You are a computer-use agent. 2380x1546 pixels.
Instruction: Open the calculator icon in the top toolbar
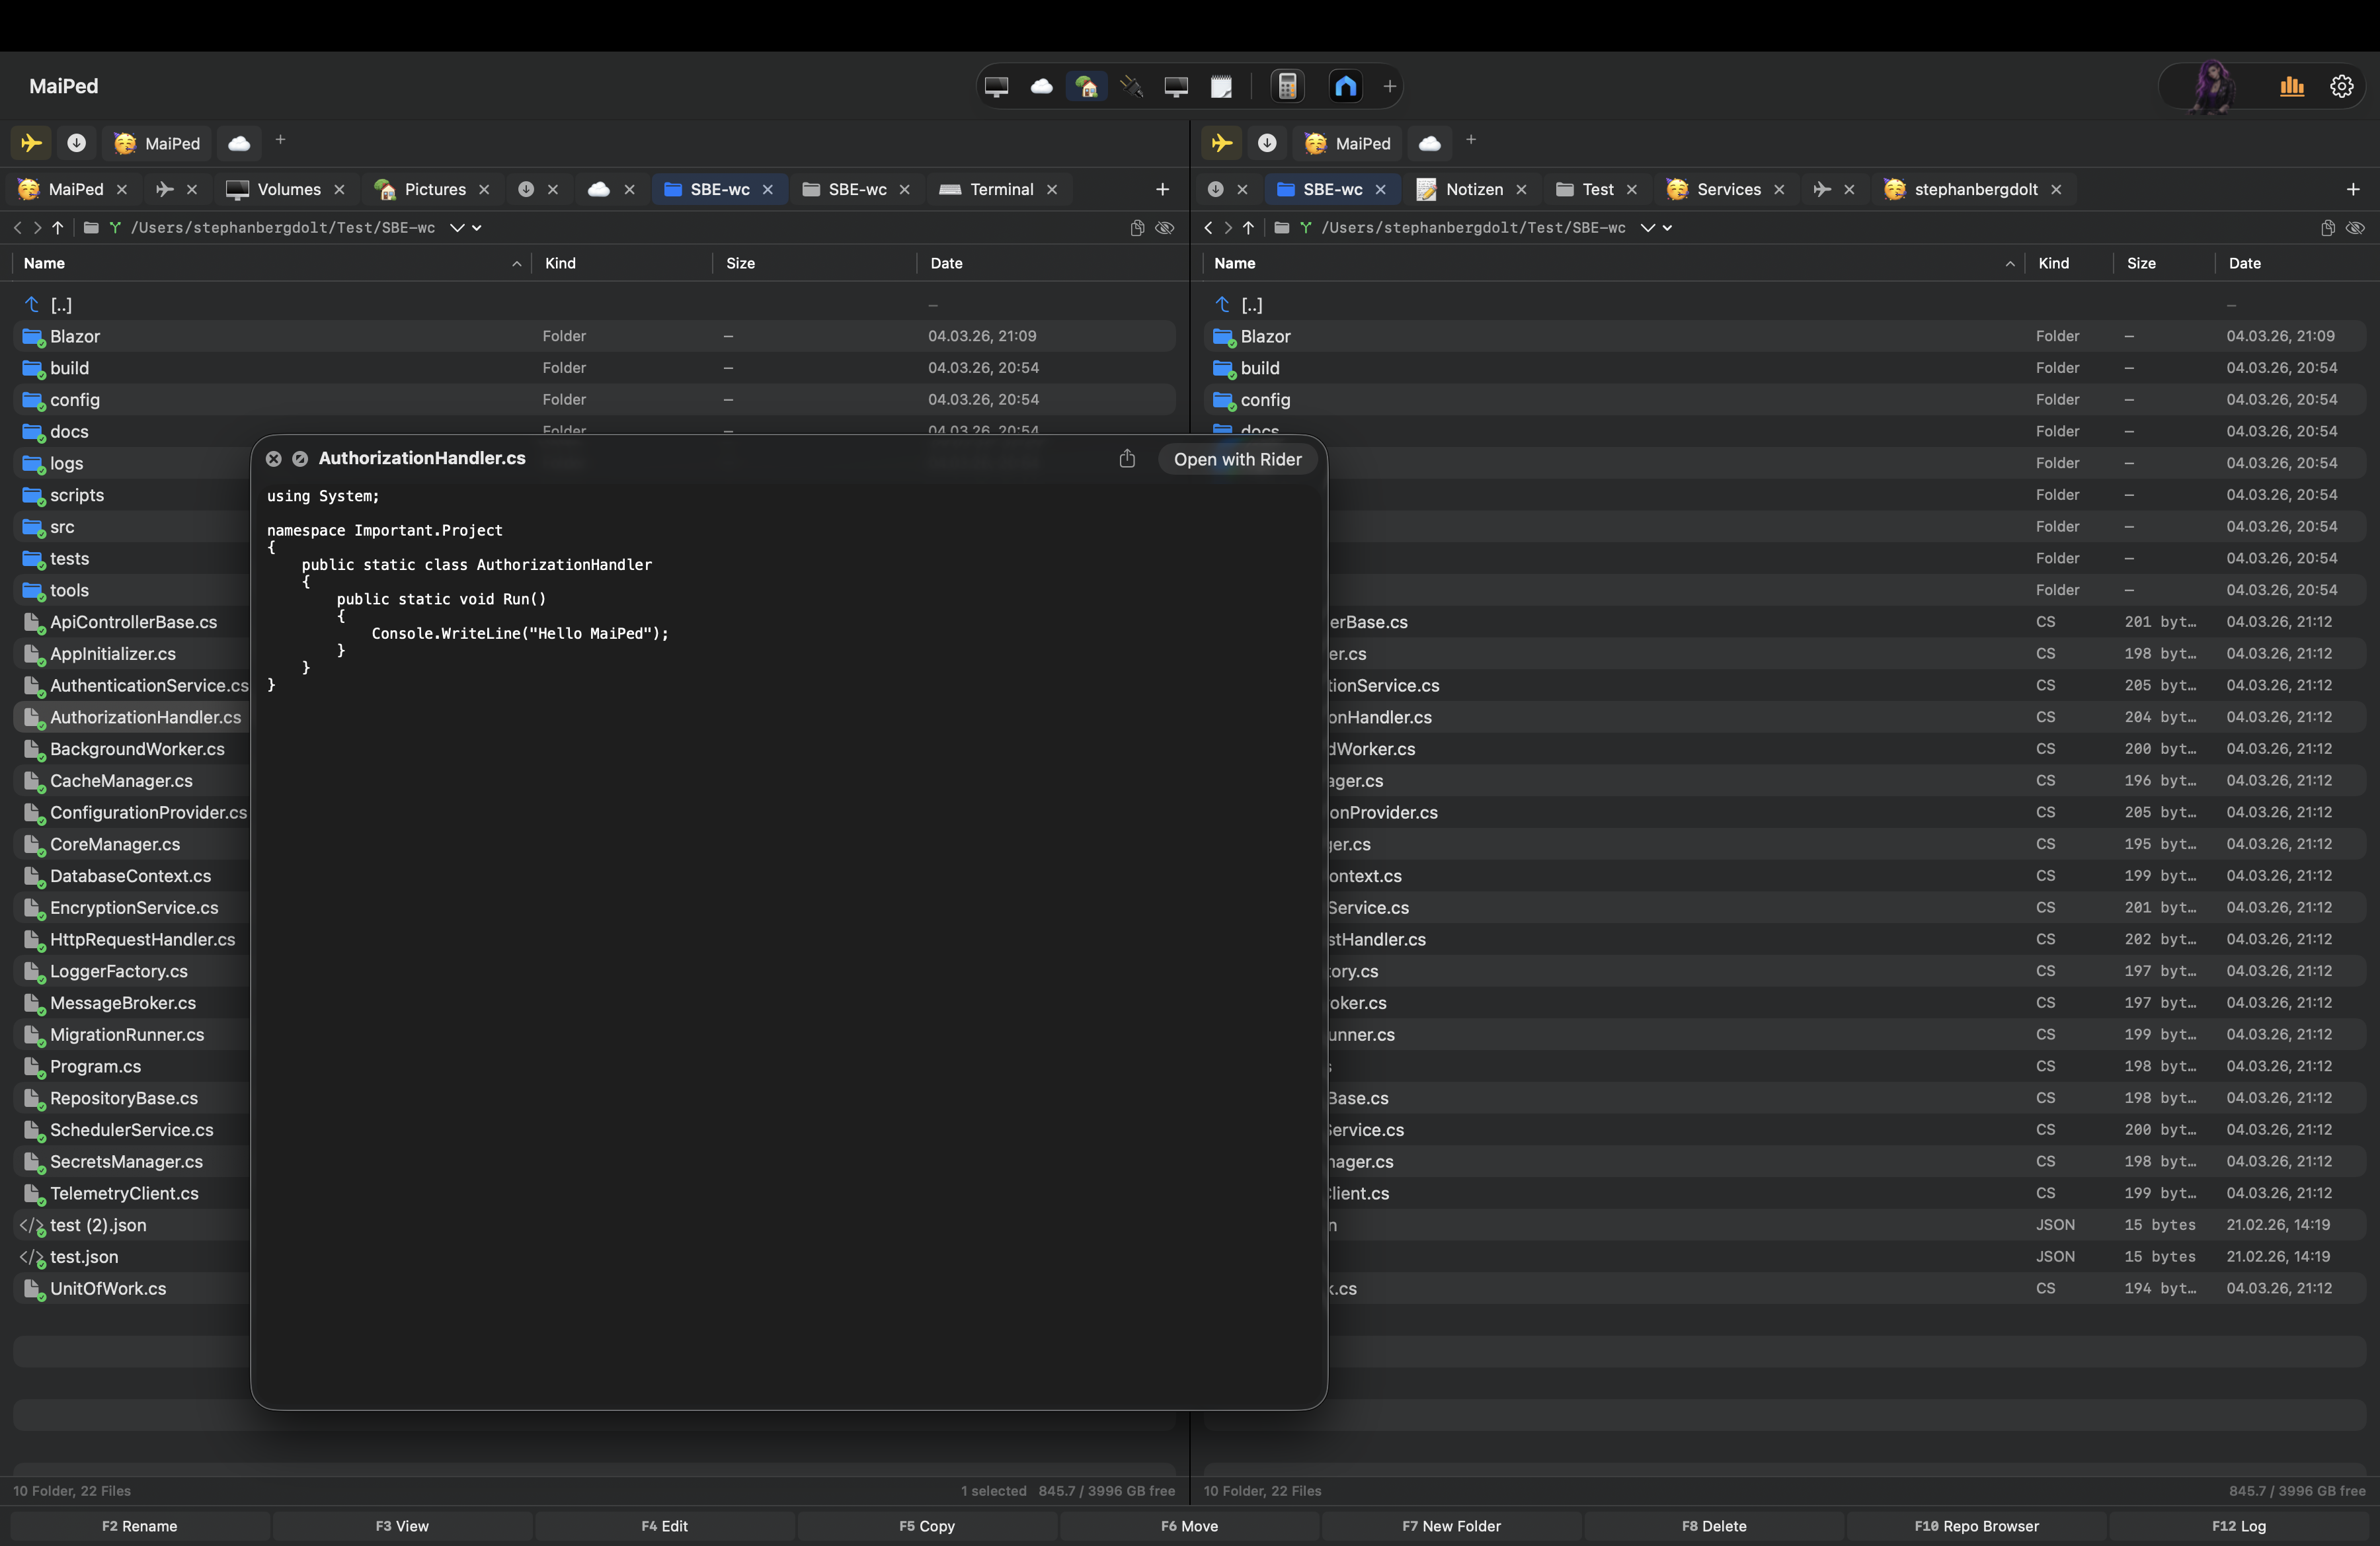coord(1288,86)
